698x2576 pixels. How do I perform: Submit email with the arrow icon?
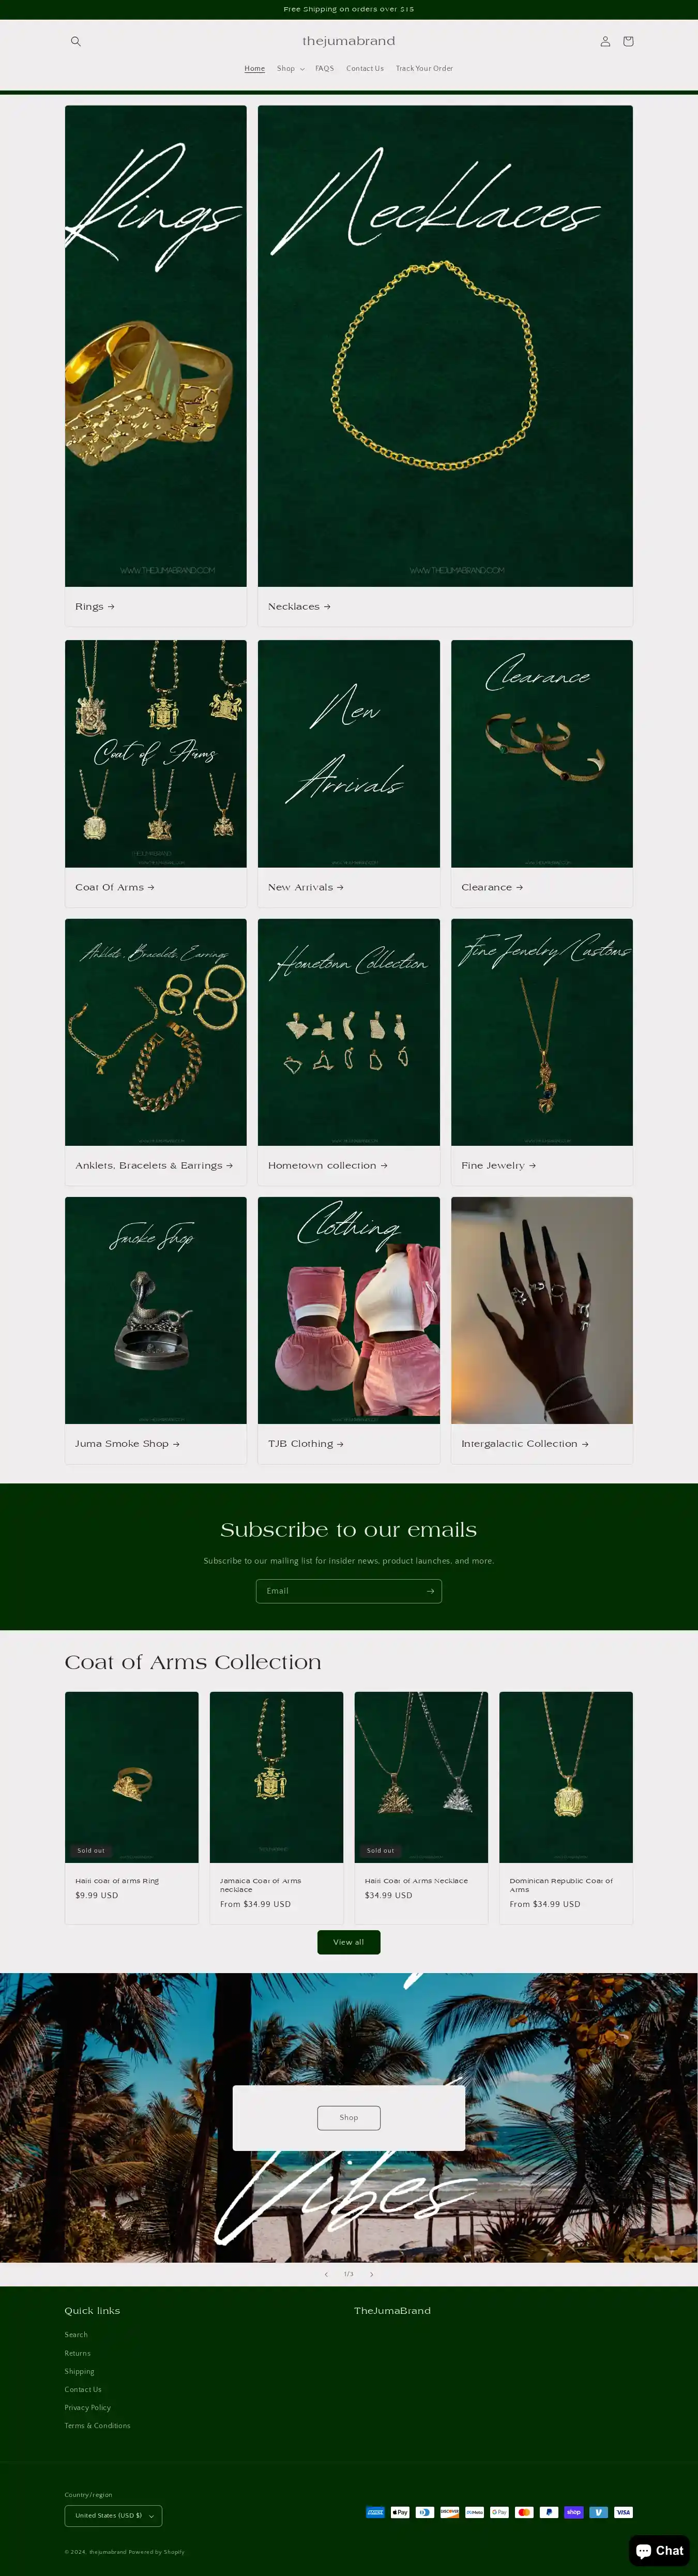[430, 1591]
